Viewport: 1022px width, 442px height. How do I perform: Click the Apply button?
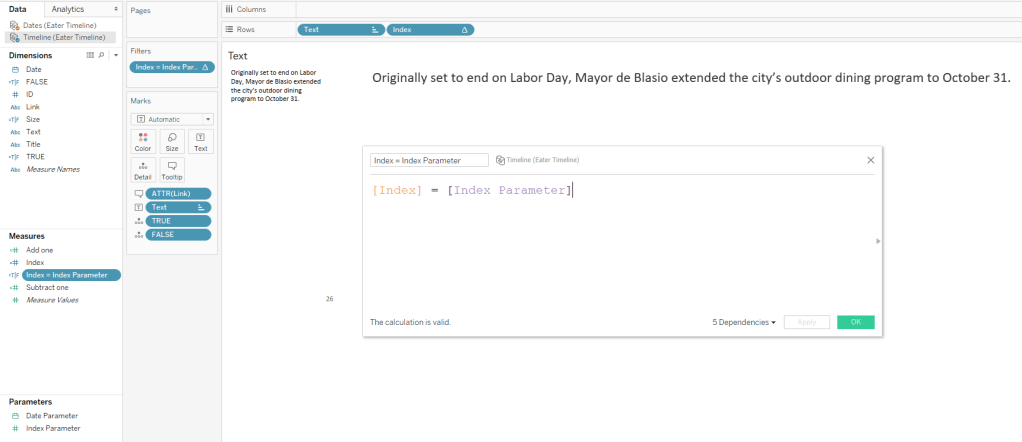pos(806,322)
